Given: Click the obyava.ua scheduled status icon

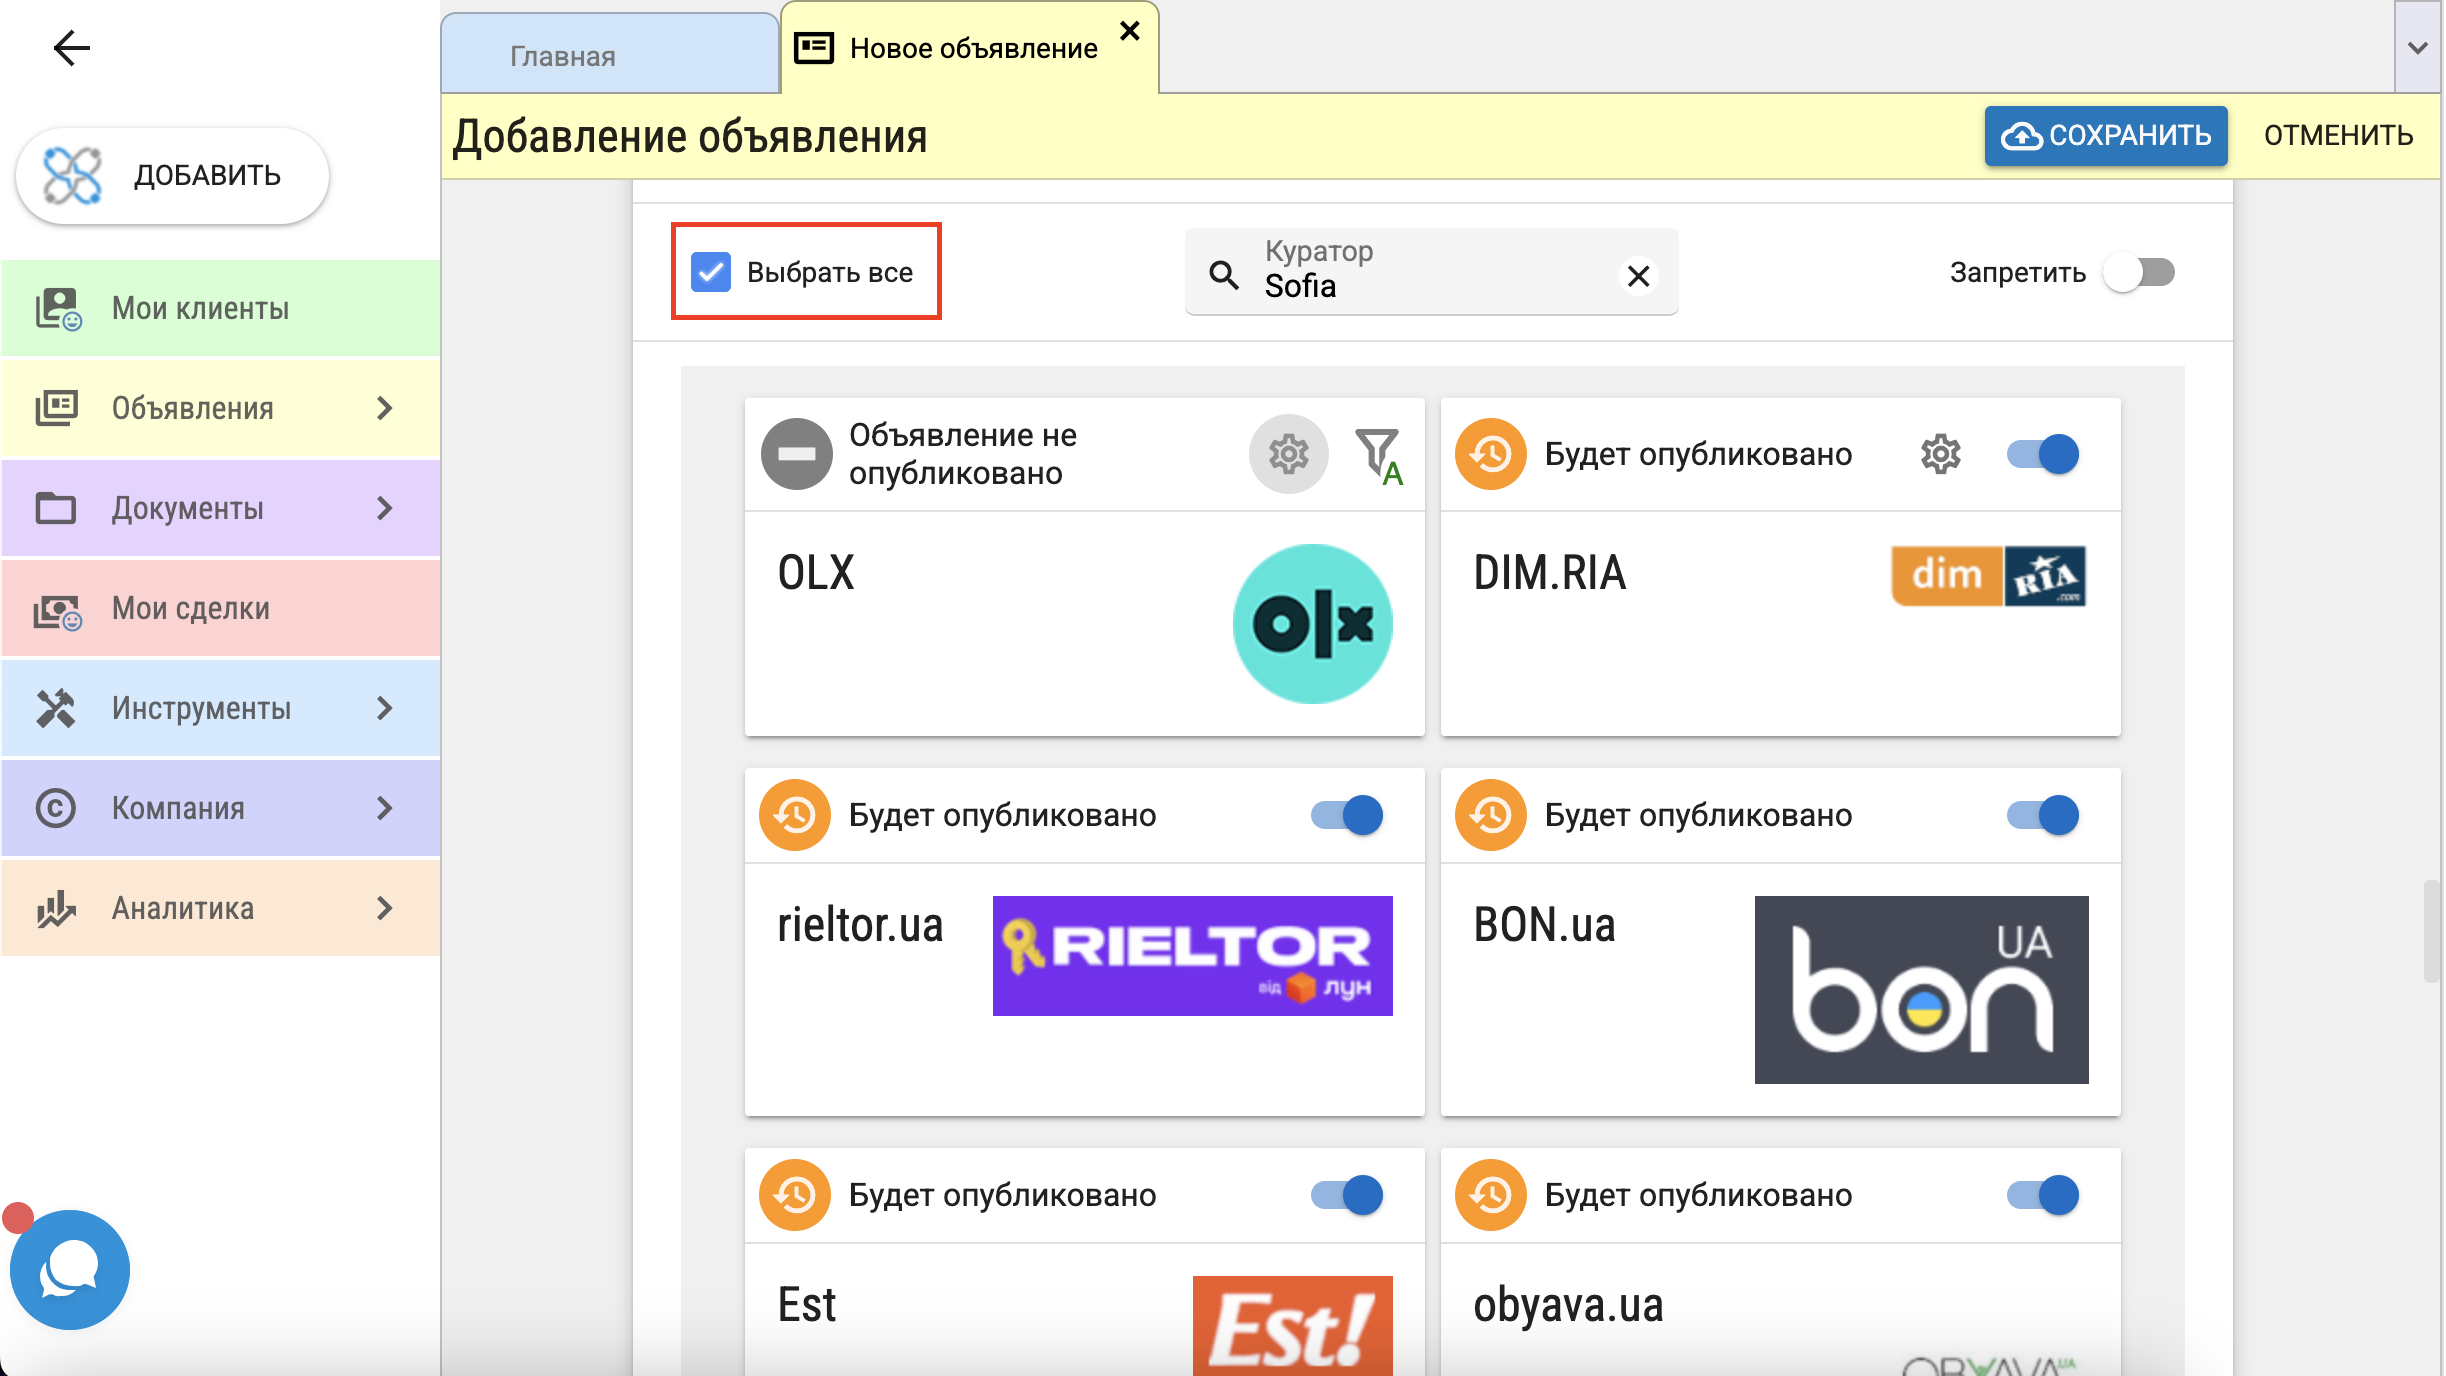Looking at the screenshot, I should [1491, 1195].
